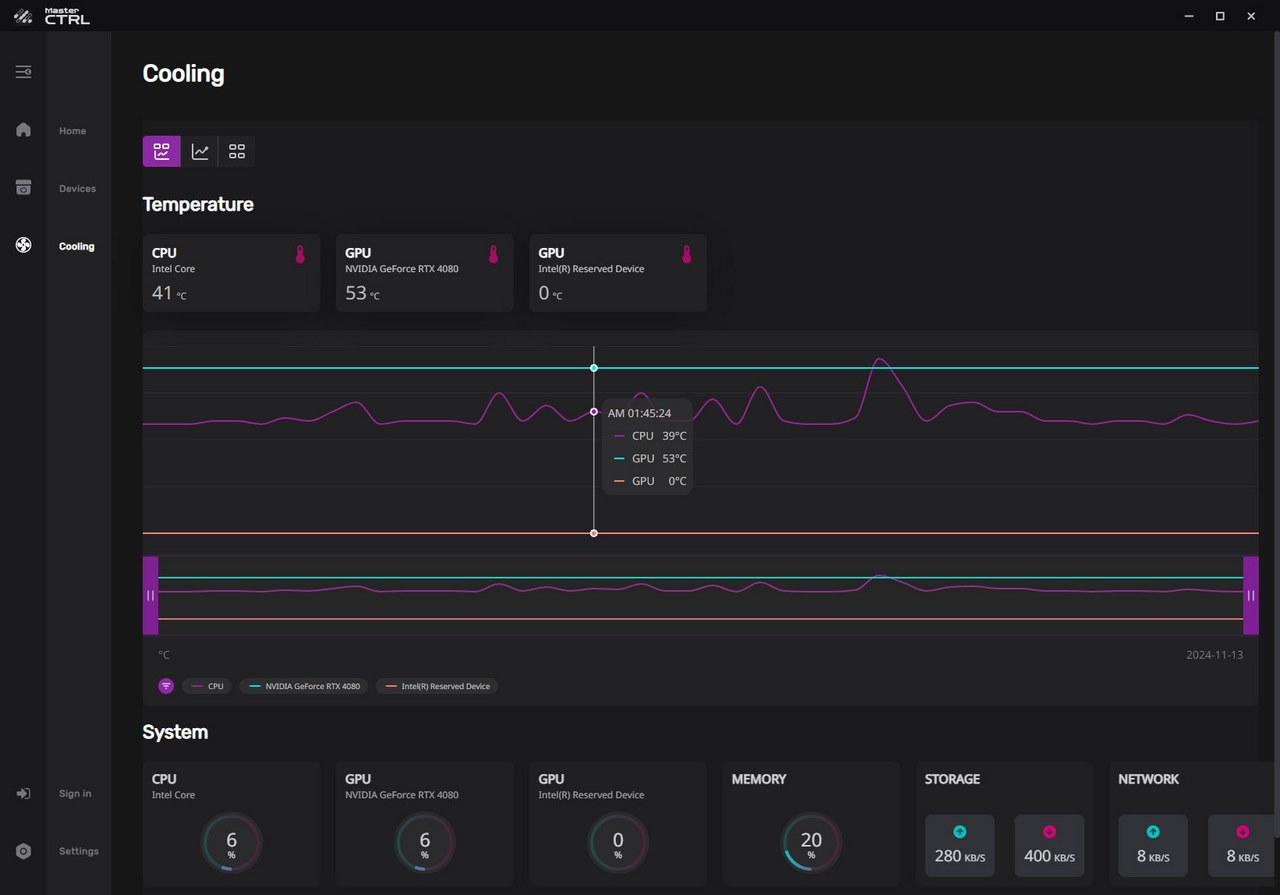Open the Home menu item
The height and width of the screenshot is (895, 1280).
[73, 131]
